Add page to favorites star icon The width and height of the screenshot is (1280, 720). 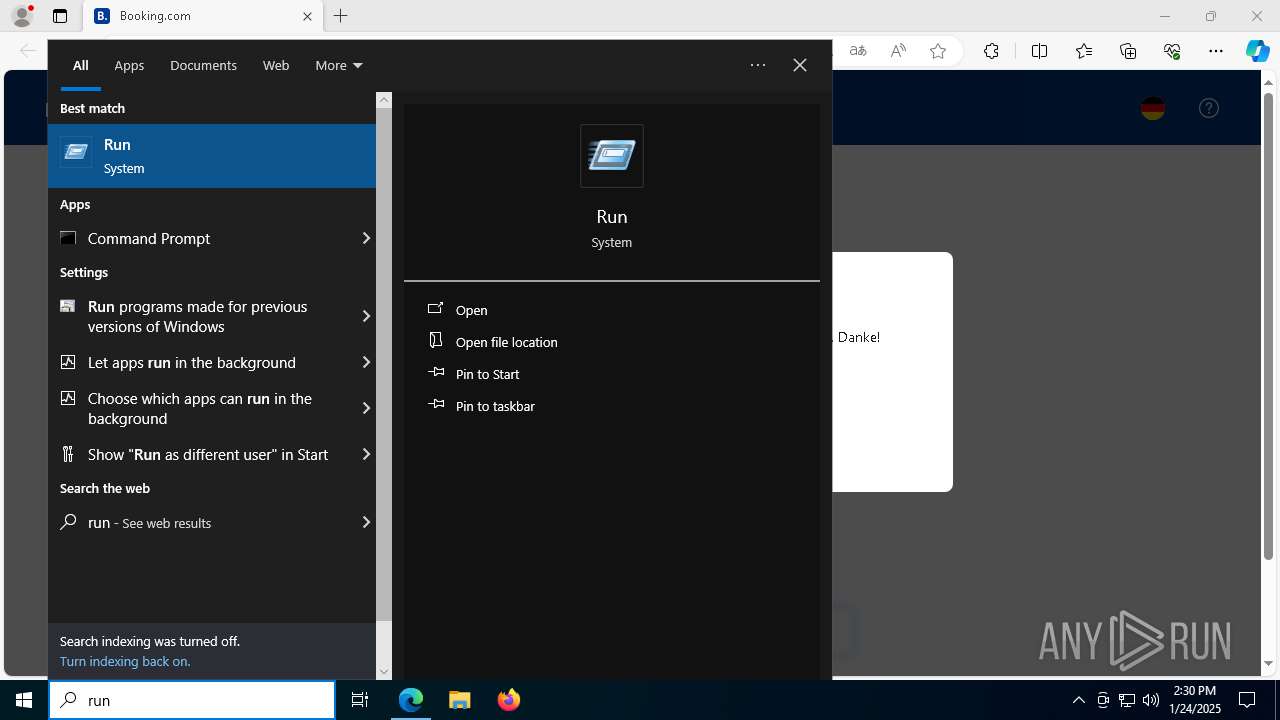[x=938, y=51]
